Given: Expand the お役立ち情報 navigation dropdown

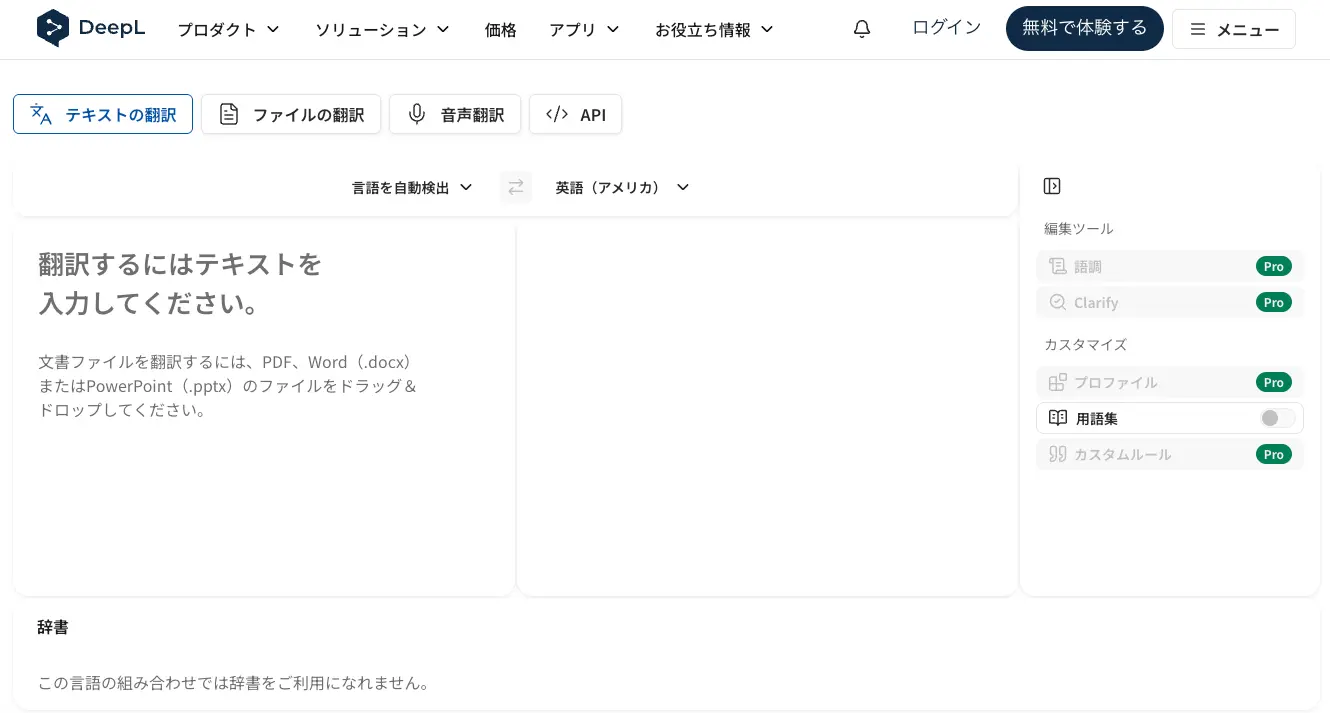Looking at the screenshot, I should [714, 30].
